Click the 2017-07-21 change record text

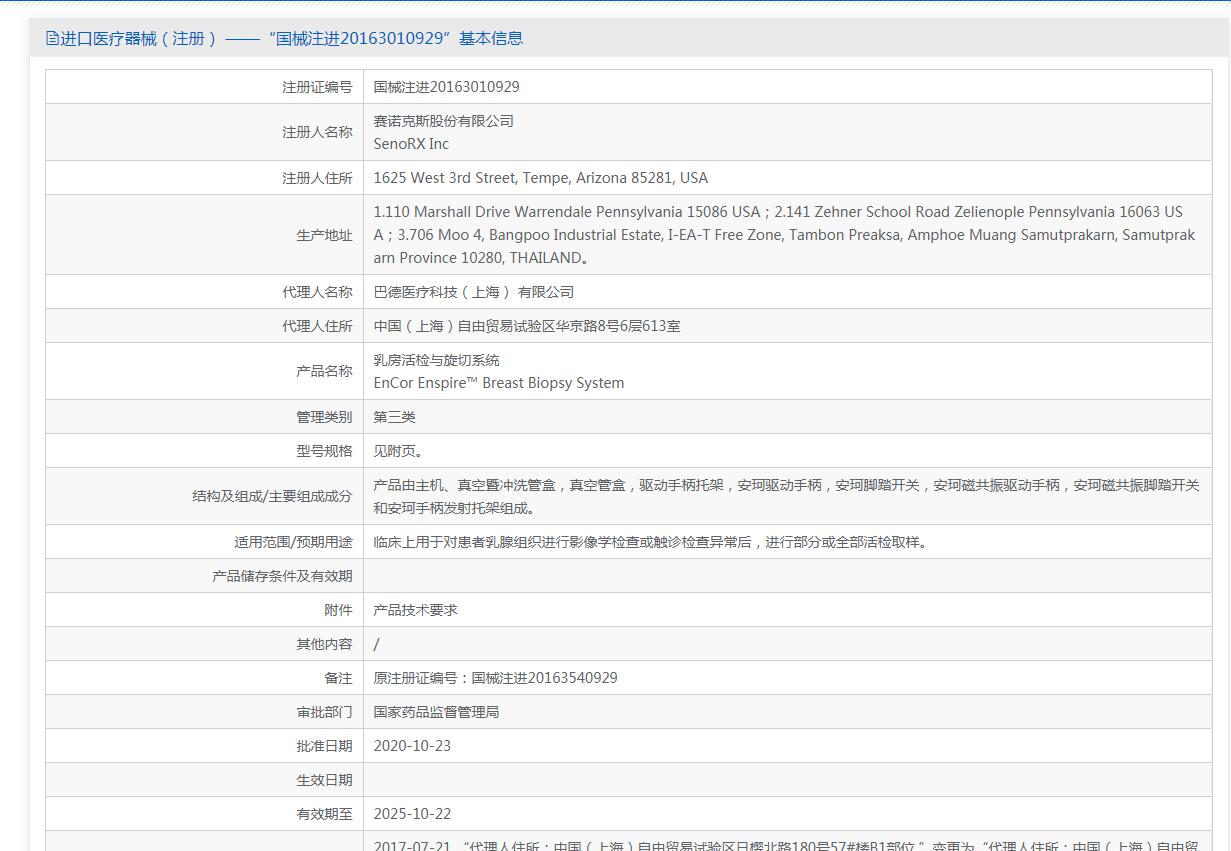click(786, 845)
